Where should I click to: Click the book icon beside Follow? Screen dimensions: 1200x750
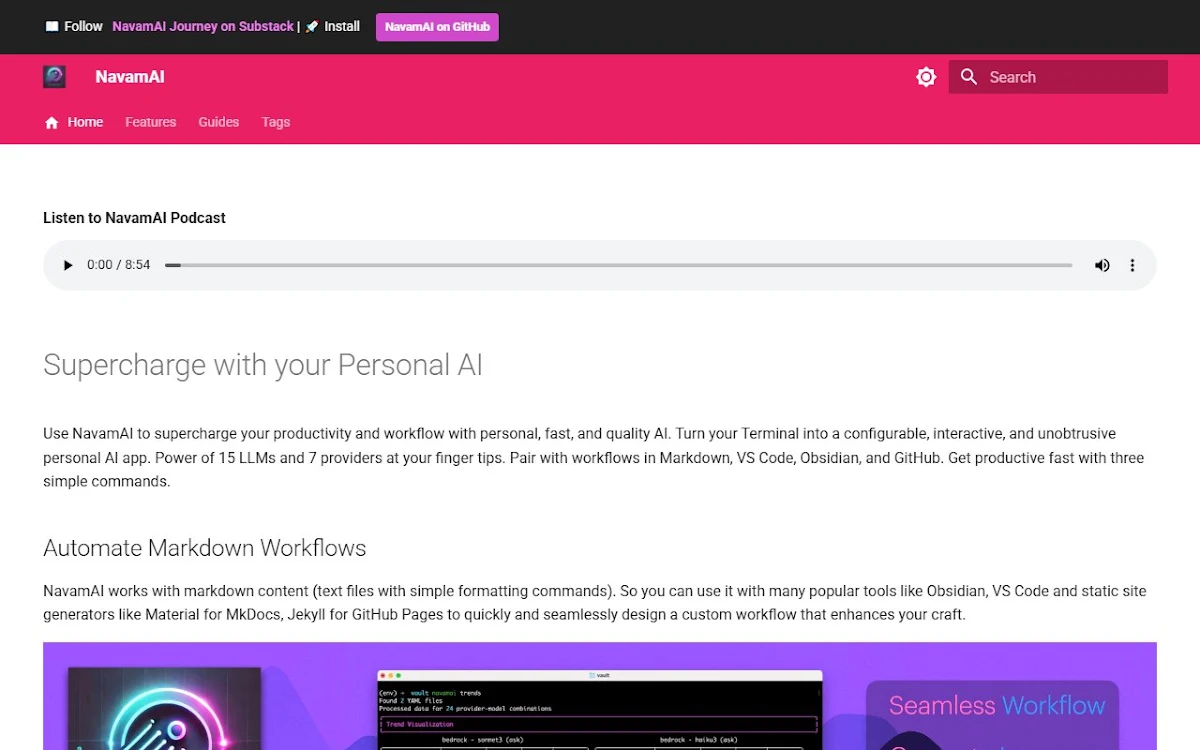click(x=52, y=27)
